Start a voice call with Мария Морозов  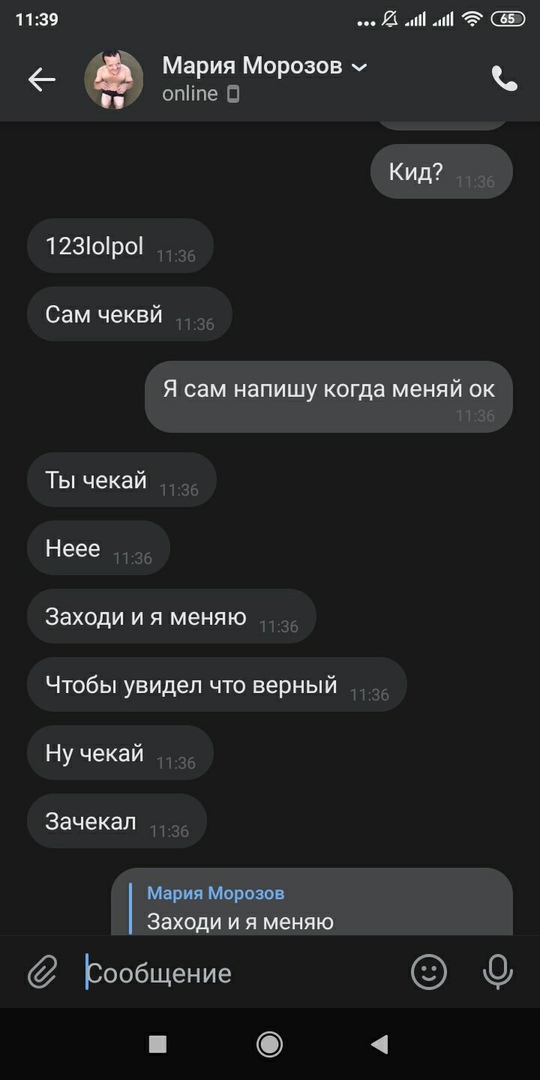pos(504,79)
